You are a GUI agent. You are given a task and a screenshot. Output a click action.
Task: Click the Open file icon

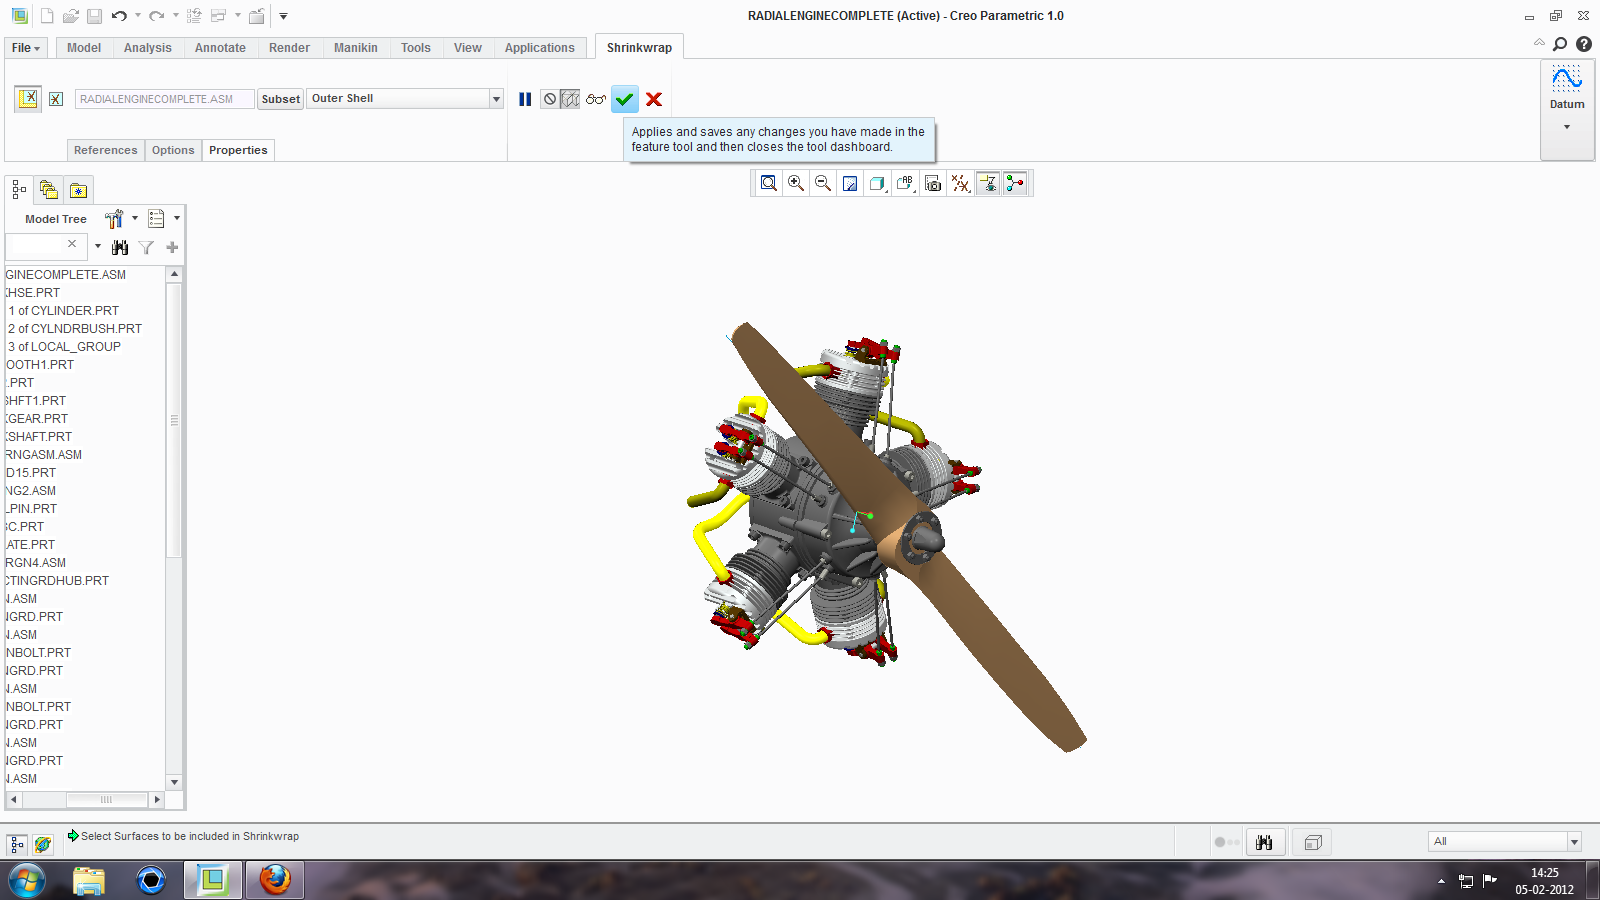pyautogui.click(x=71, y=16)
